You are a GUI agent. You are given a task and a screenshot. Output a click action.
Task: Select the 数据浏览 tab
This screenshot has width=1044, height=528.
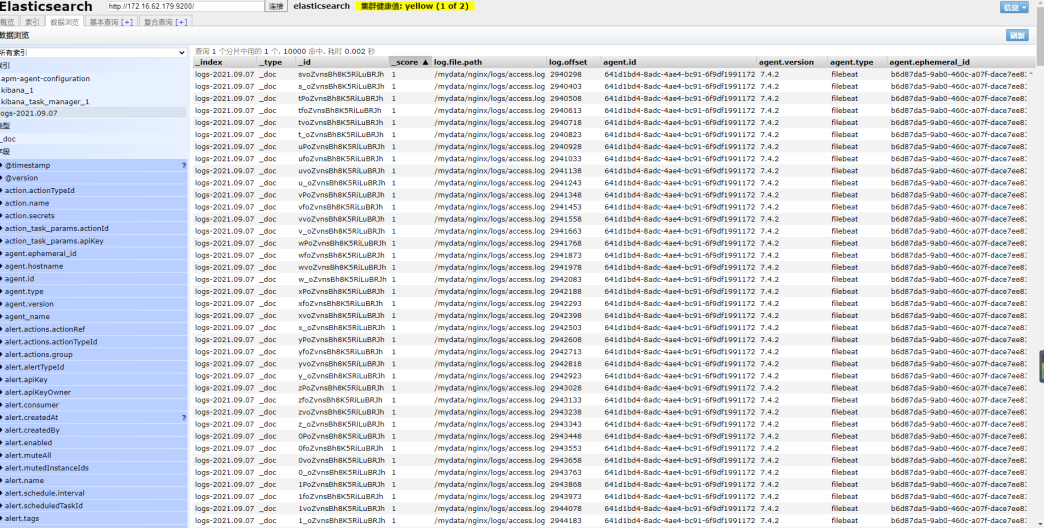coord(65,22)
